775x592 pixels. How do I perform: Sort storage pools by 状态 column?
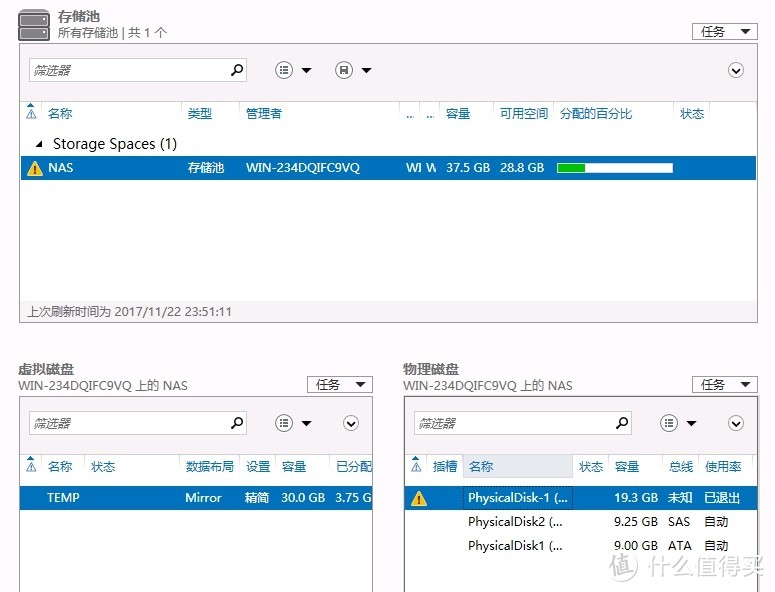[691, 114]
